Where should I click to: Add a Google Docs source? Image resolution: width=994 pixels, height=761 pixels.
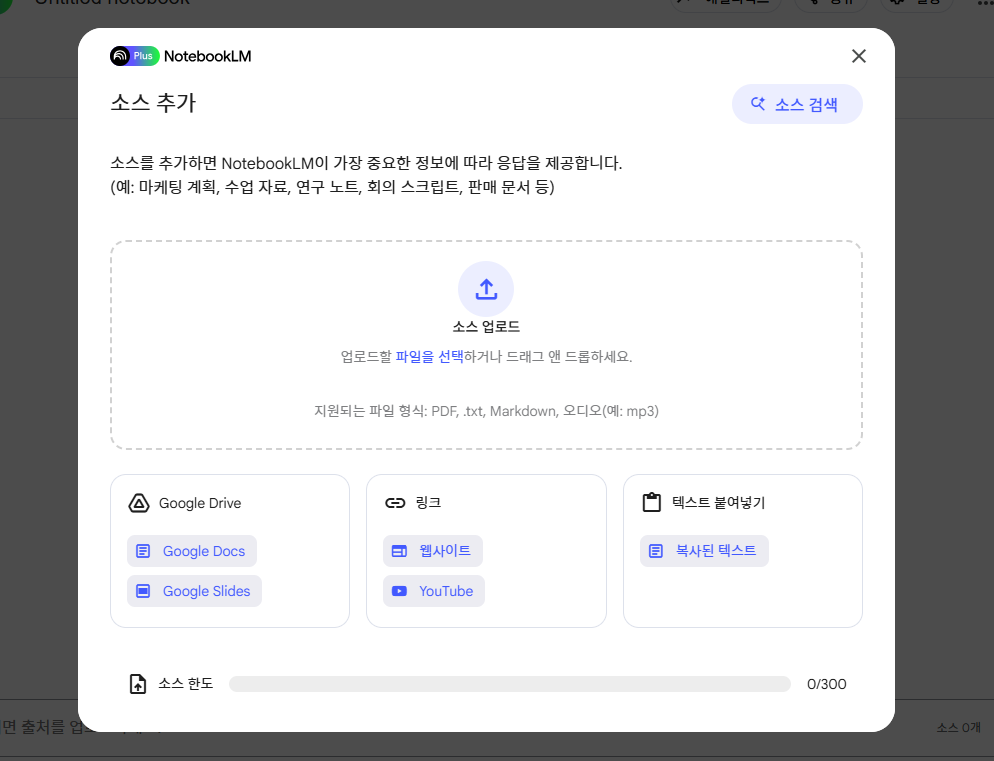click(192, 551)
